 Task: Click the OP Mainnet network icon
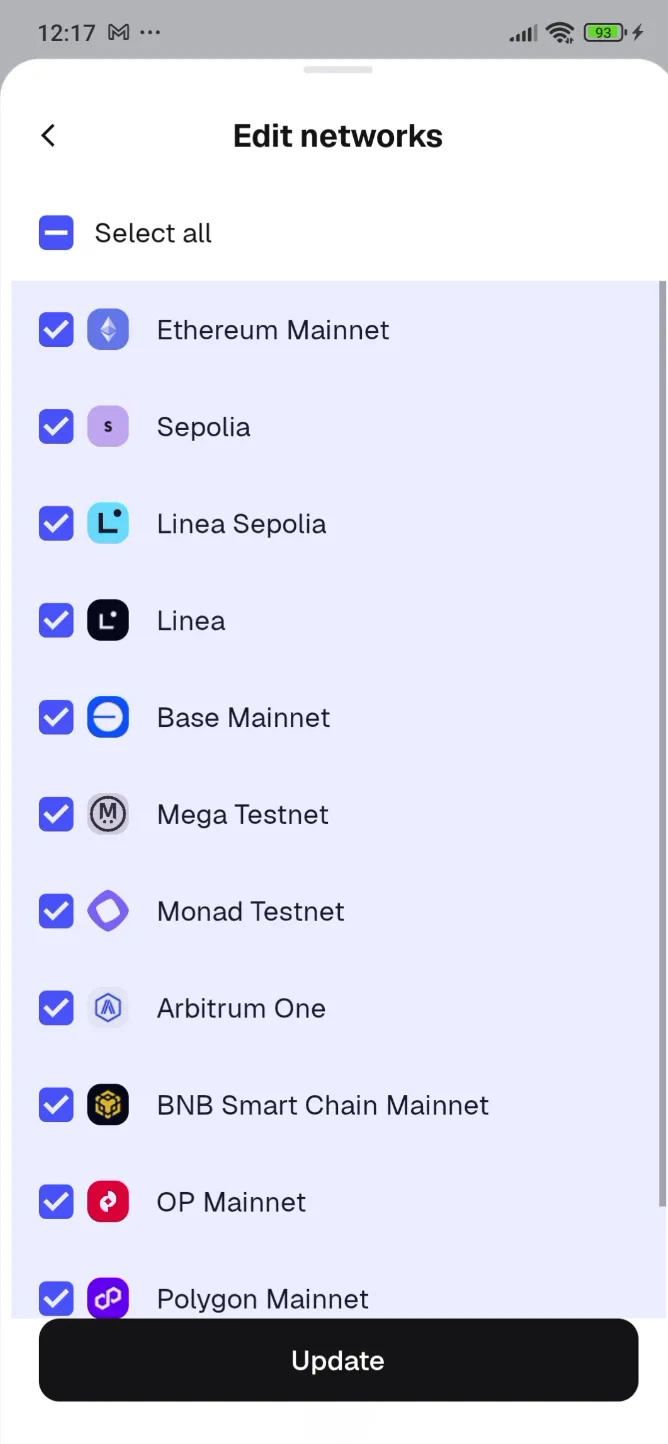[x=108, y=1202]
